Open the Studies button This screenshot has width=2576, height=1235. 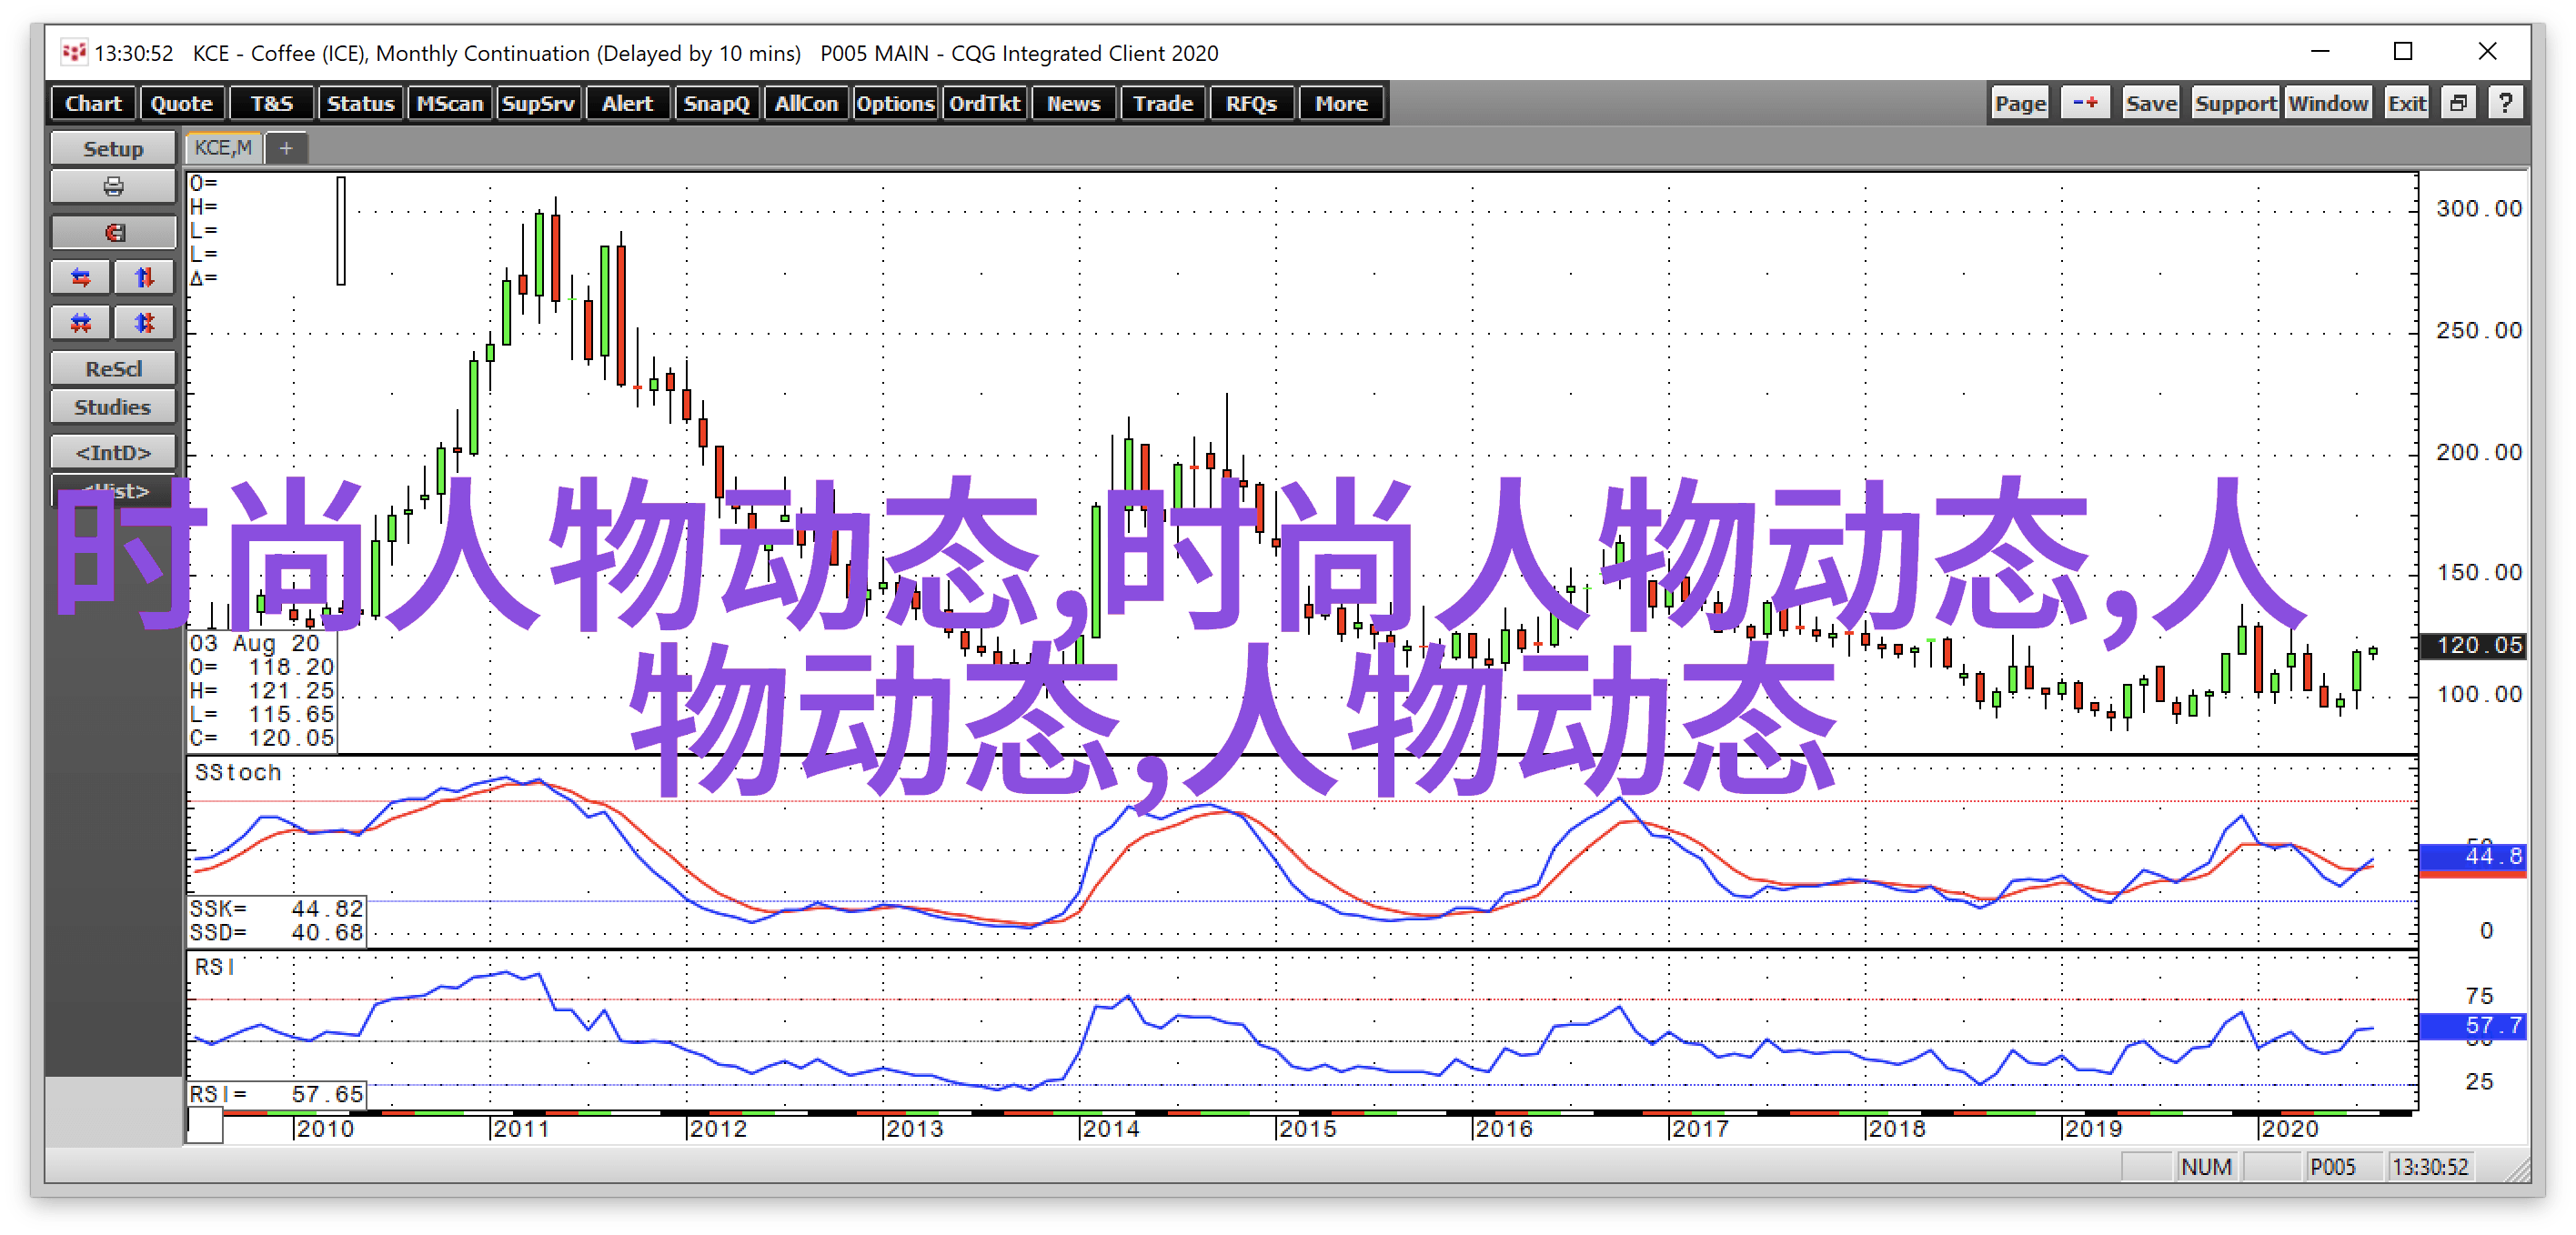(113, 407)
